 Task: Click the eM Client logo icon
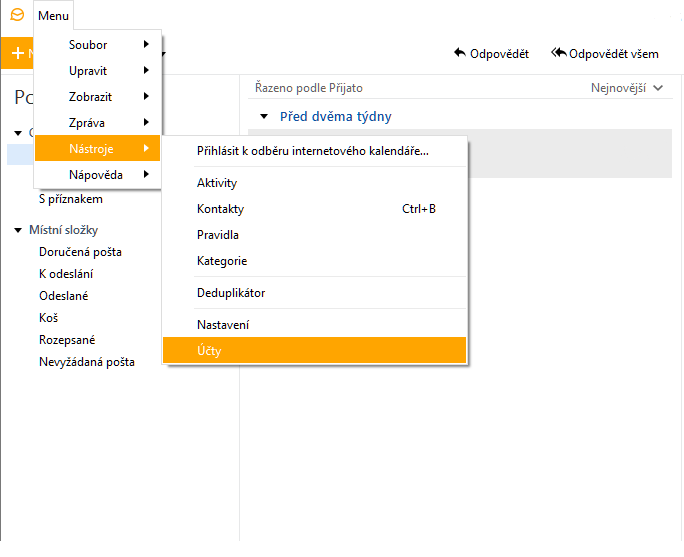pyautogui.click(x=16, y=15)
